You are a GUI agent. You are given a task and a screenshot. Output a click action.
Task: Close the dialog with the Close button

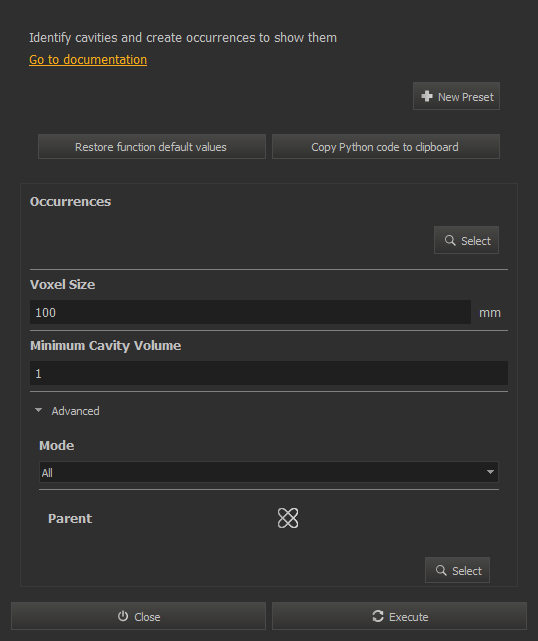tap(138, 616)
